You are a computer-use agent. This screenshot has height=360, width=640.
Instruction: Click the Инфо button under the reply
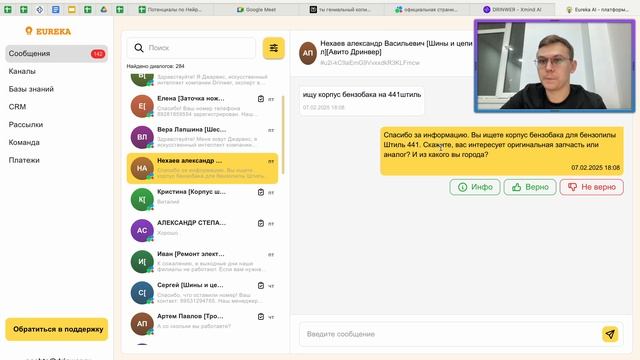(475, 187)
